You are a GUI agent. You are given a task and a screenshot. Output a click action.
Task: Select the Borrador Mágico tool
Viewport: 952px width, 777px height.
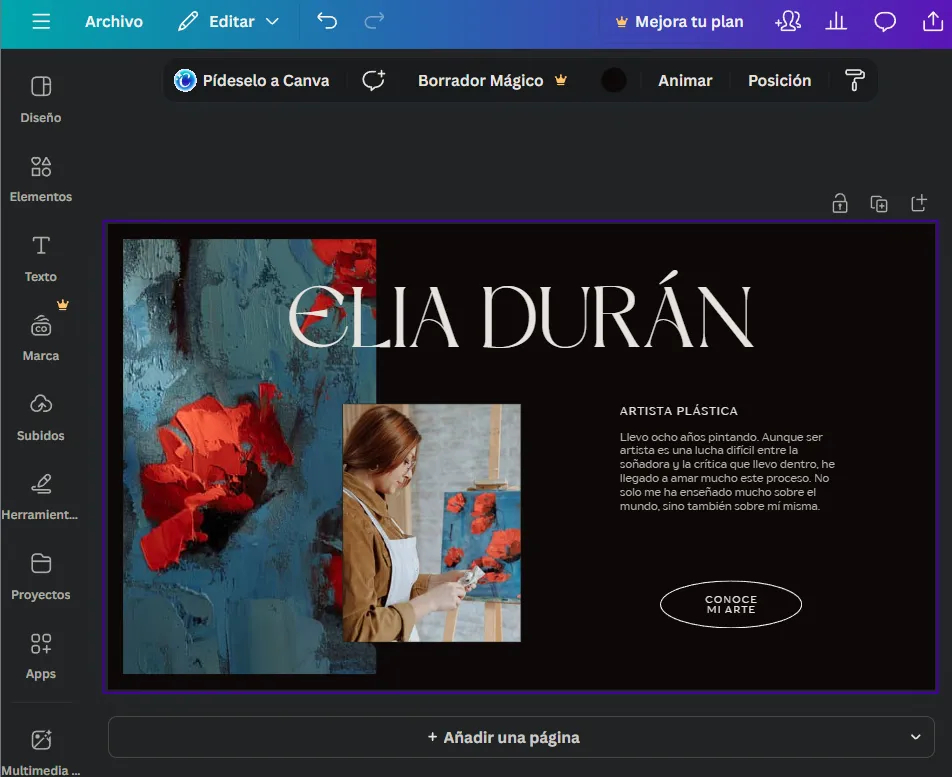coord(480,80)
